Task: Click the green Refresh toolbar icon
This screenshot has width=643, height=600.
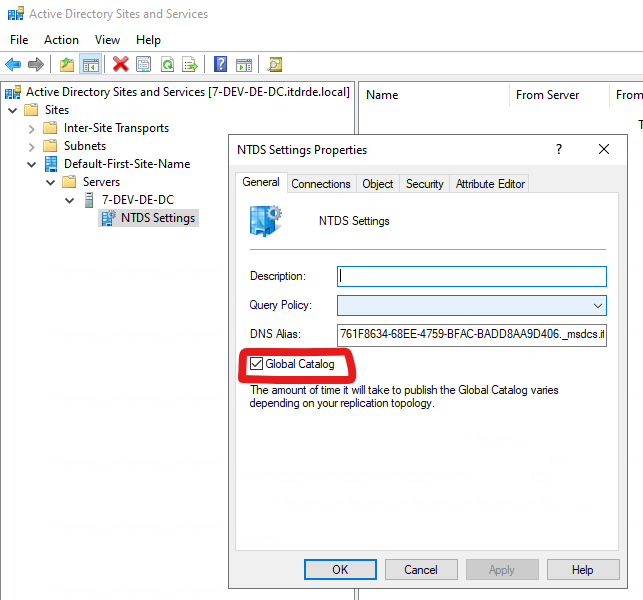Action: [x=167, y=64]
